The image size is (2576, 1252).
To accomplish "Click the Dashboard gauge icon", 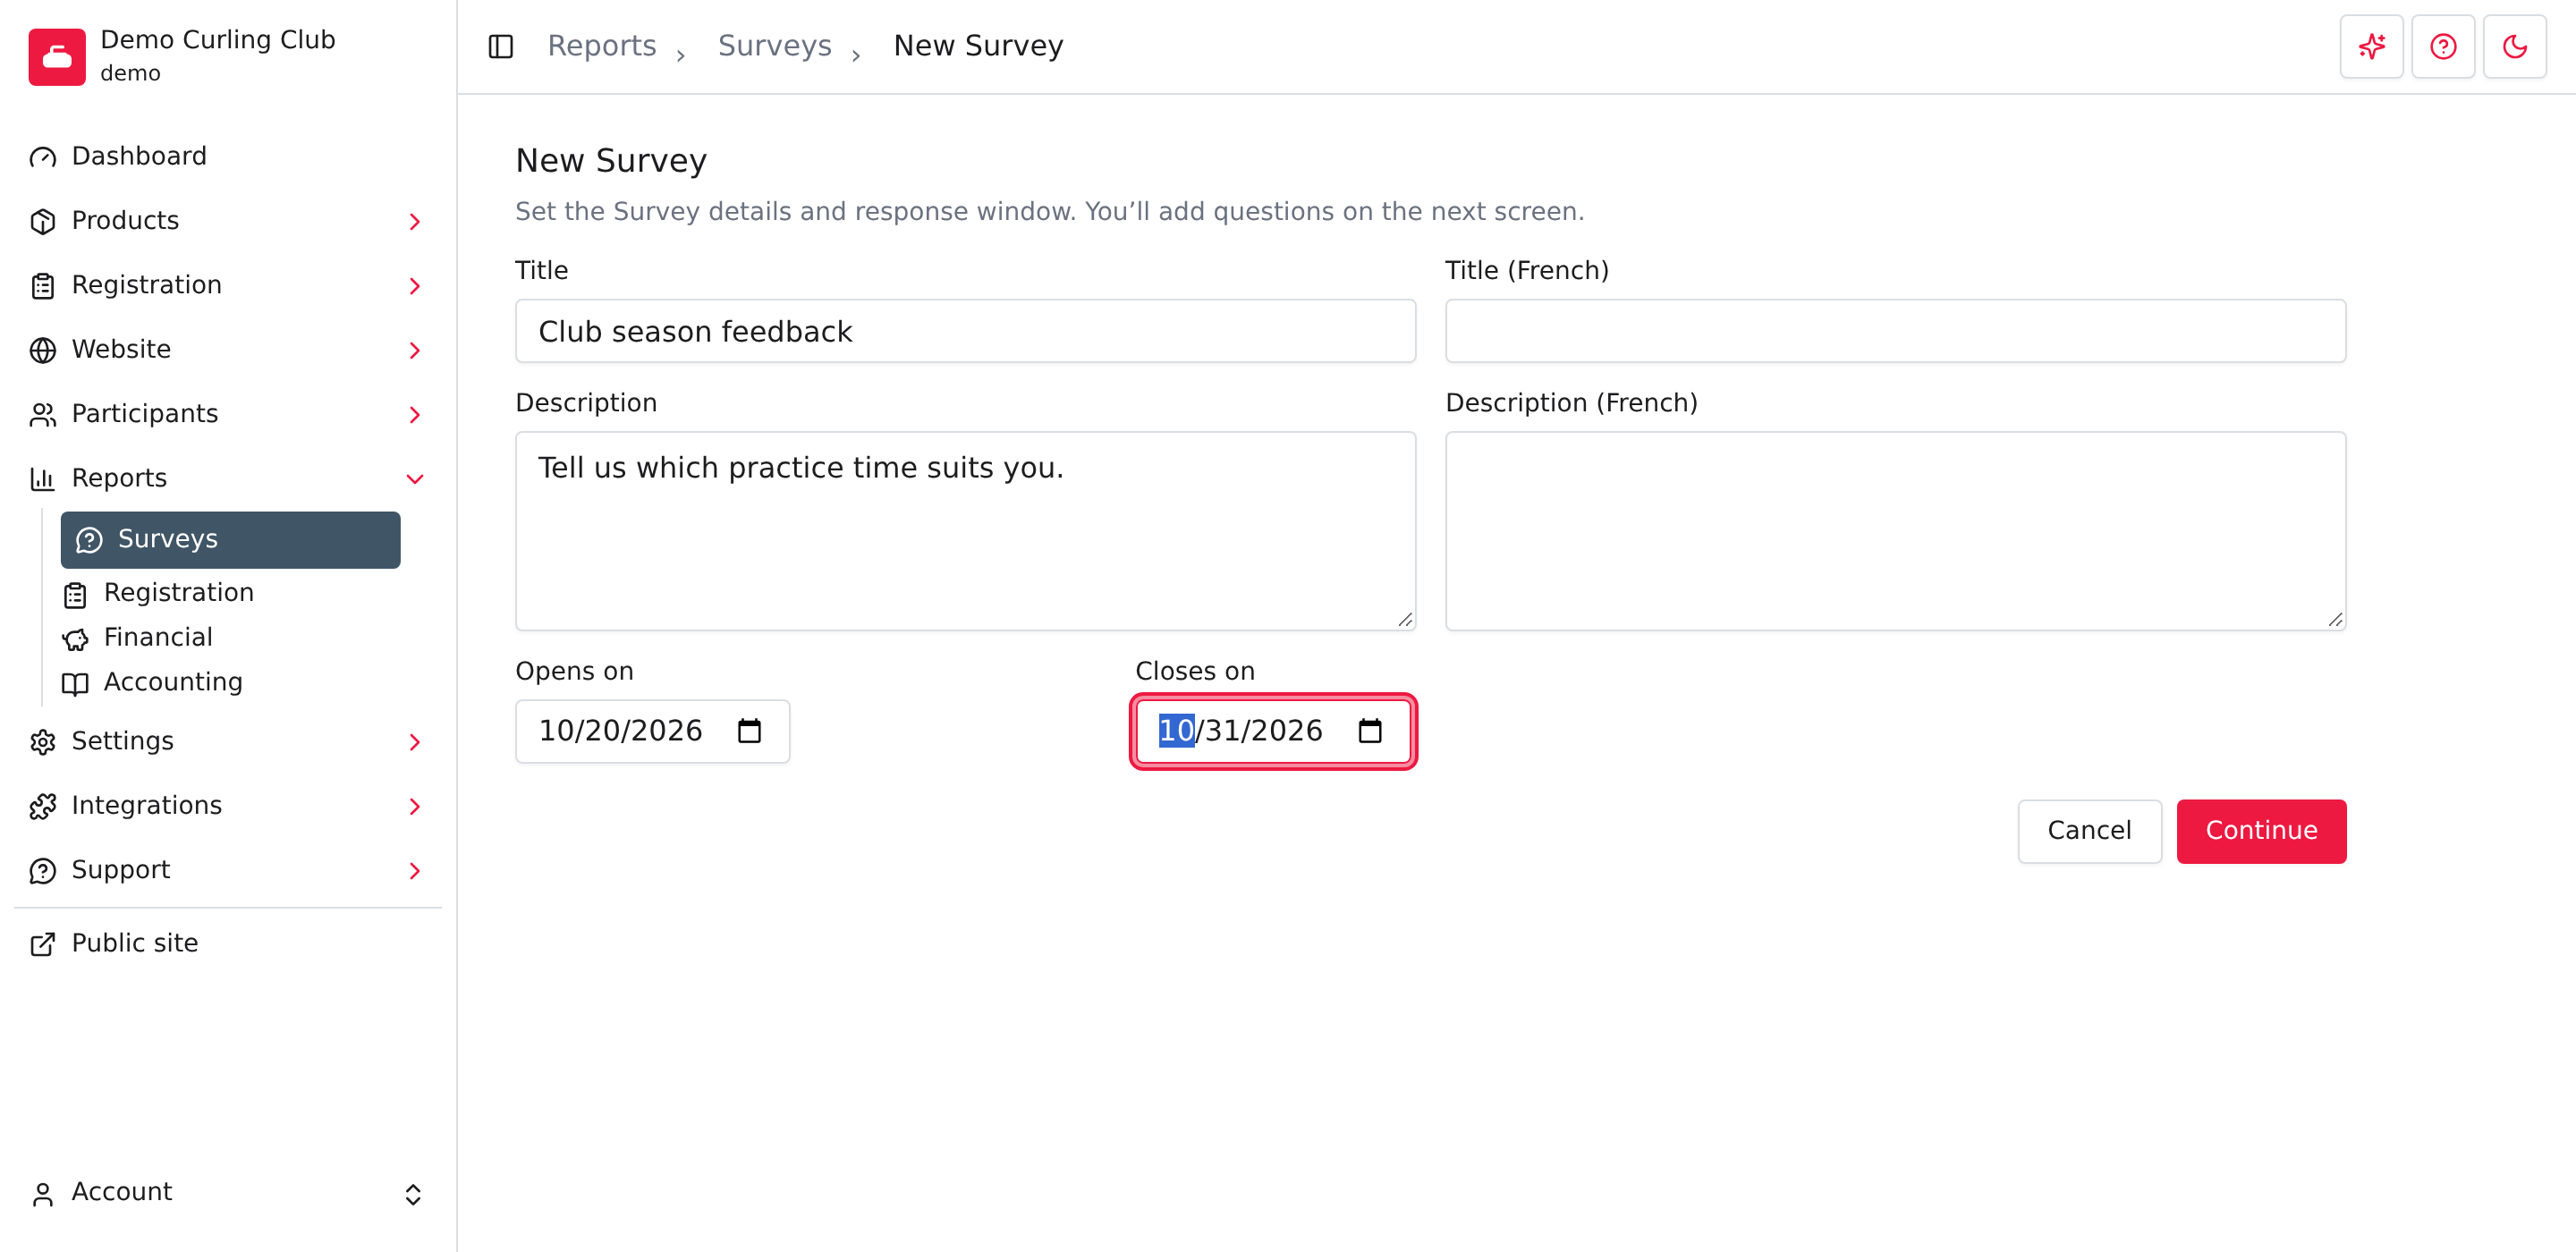I will tap(42, 157).
